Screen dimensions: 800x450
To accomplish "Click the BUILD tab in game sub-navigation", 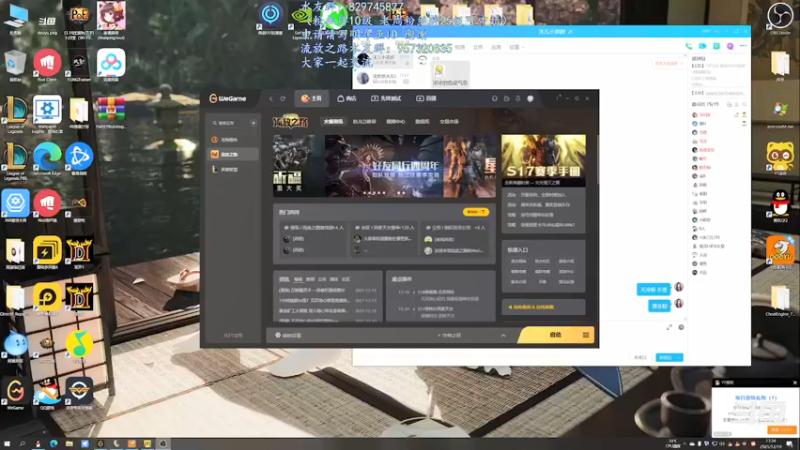I will click(364, 121).
